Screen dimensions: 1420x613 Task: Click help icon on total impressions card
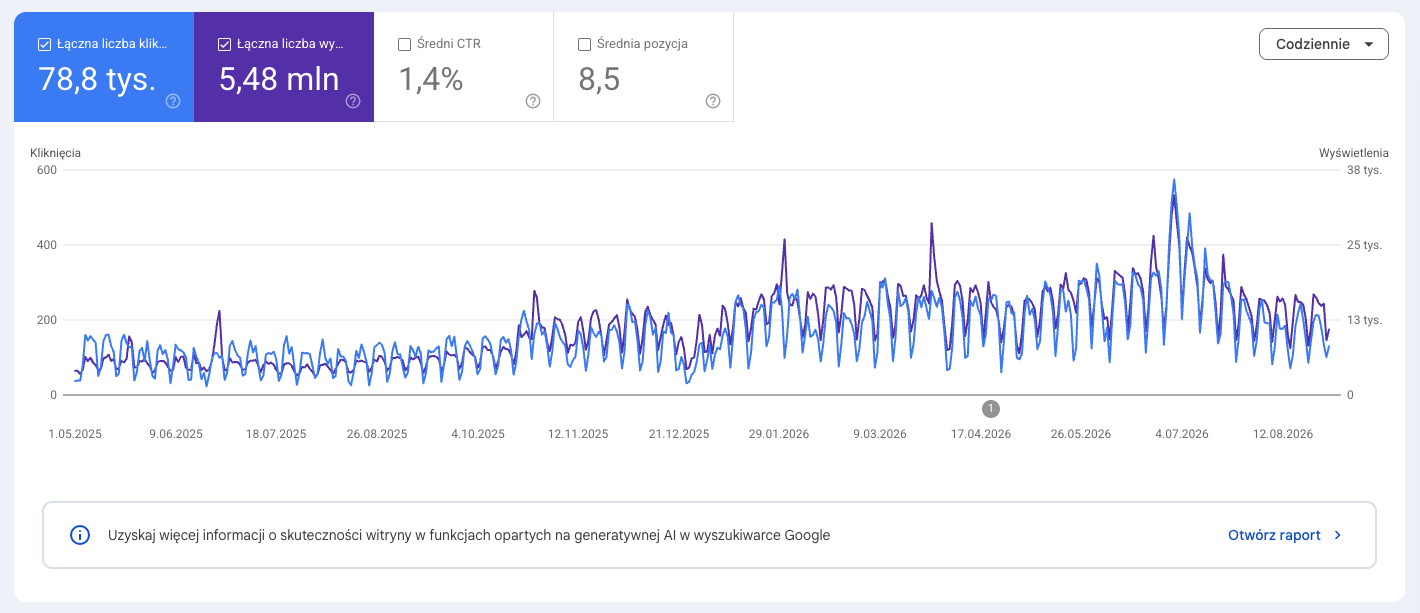[353, 101]
